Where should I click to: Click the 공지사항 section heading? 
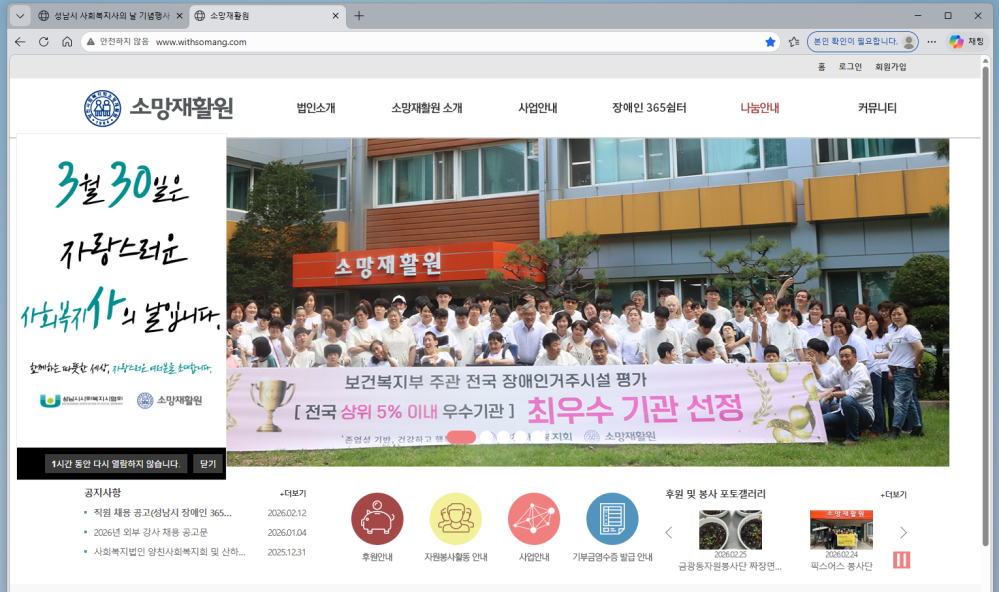click(103, 493)
